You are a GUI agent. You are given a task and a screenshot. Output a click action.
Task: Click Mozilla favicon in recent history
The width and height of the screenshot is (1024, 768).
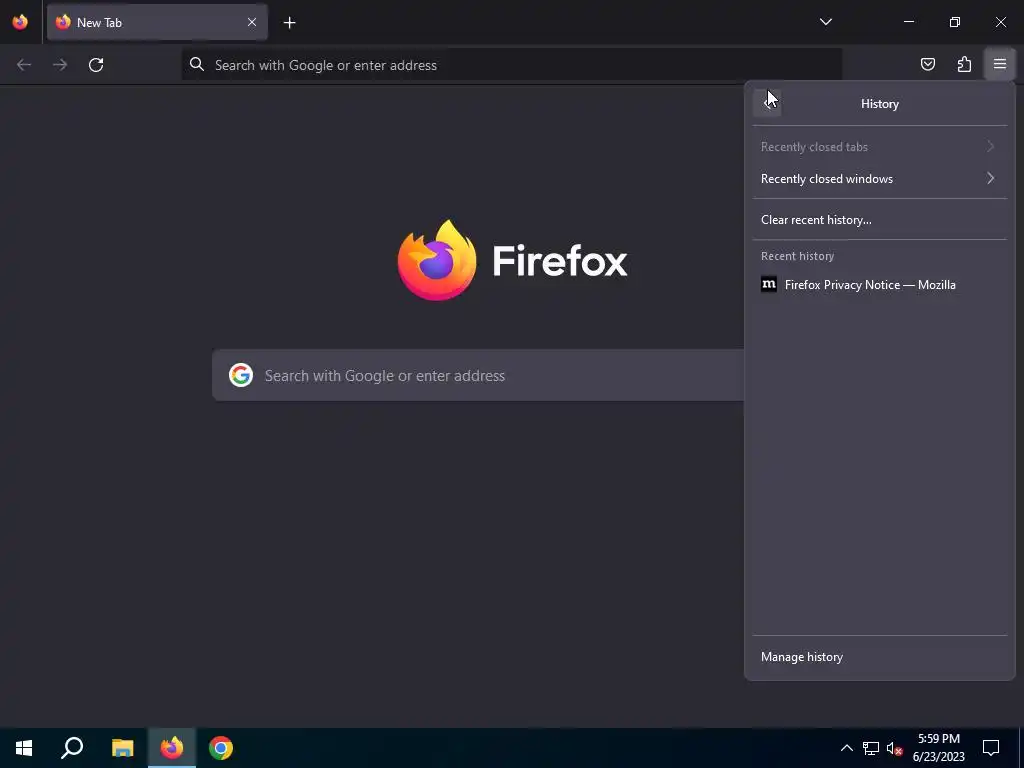tap(769, 285)
